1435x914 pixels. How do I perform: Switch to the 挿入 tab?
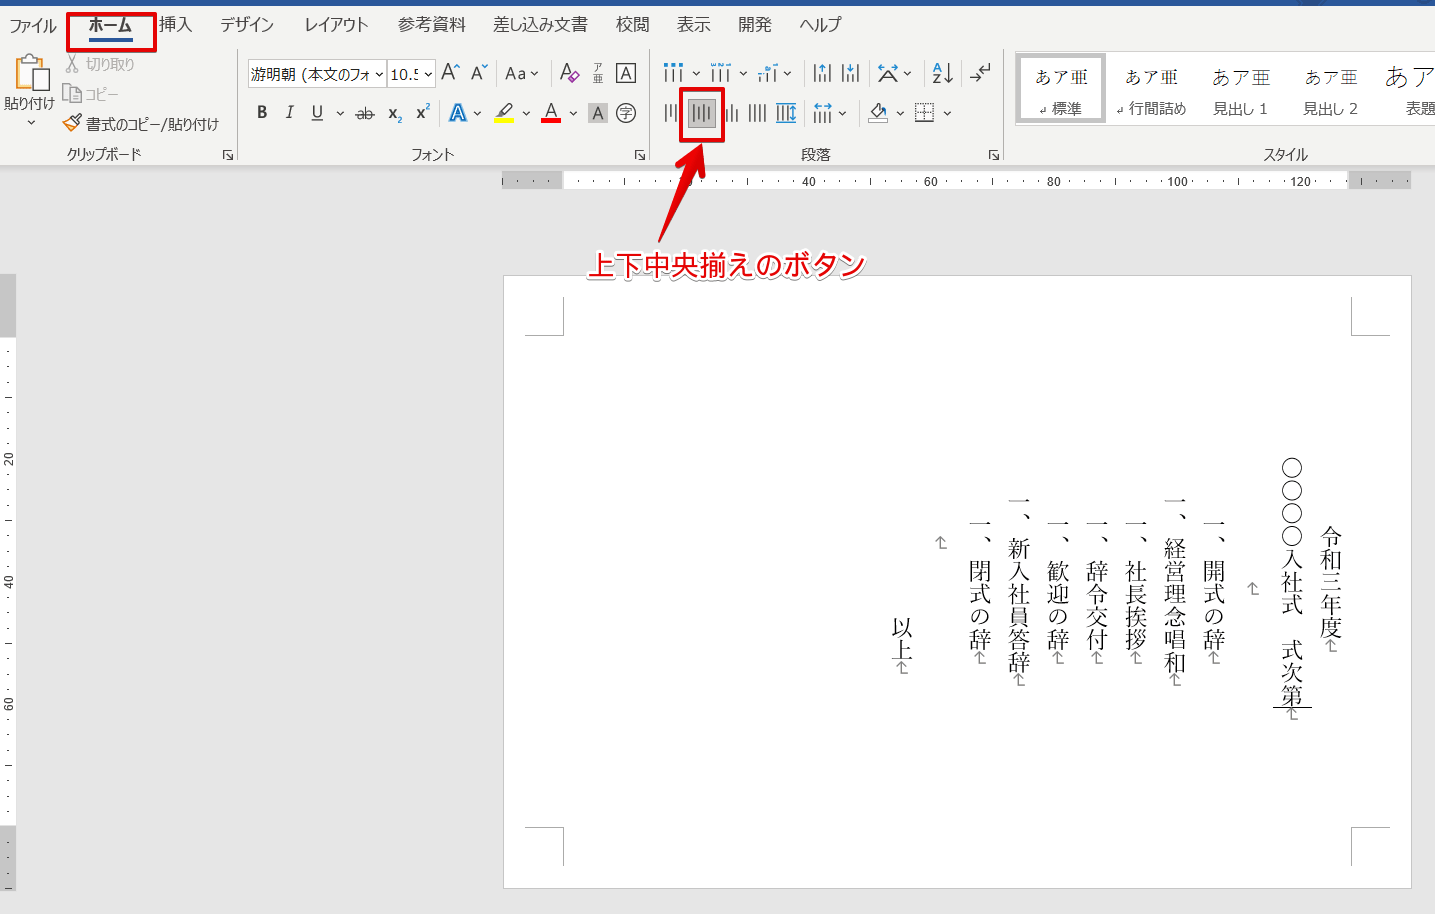point(176,24)
